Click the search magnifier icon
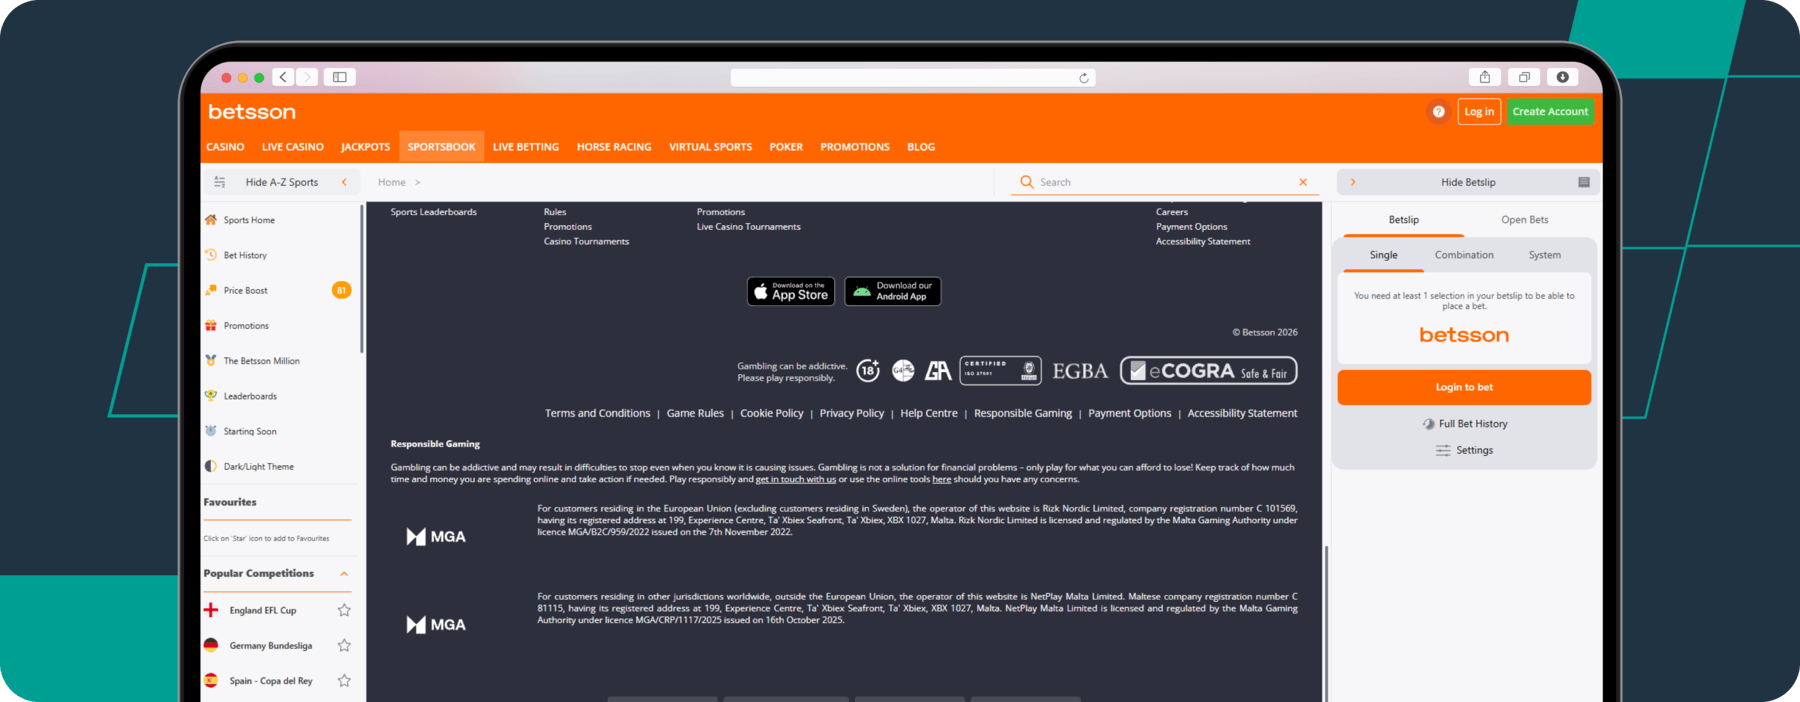Screen dimensions: 1800x702 (1026, 182)
